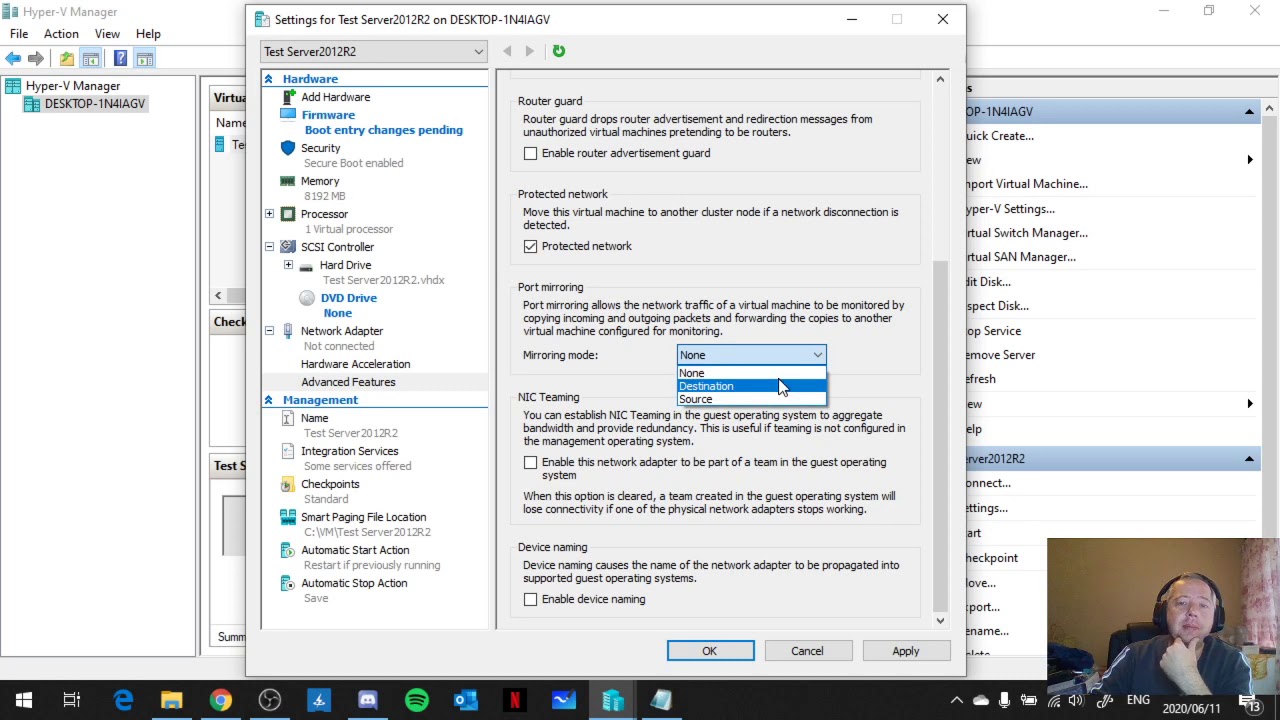The image size is (1280, 720).
Task: Select Hyper-V Manager root in console tree
Action: [x=72, y=86]
